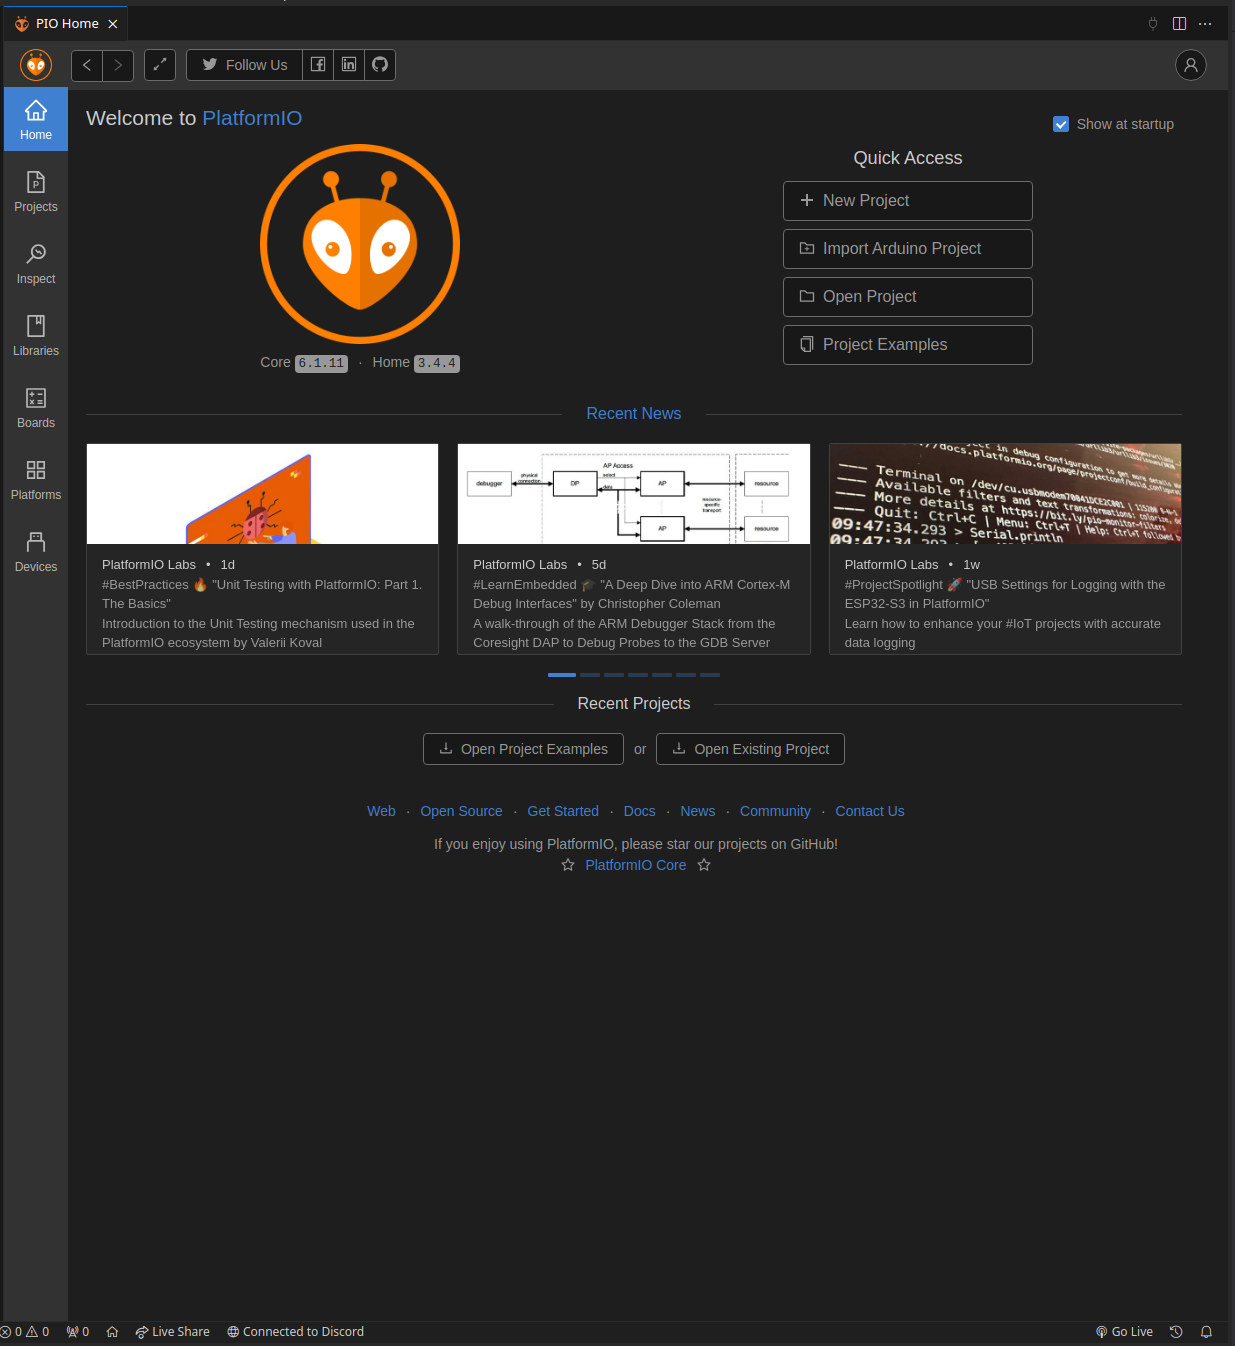The width and height of the screenshot is (1235, 1346).
Task: Open the Unit Testing news card thumbnail
Action: 262,494
